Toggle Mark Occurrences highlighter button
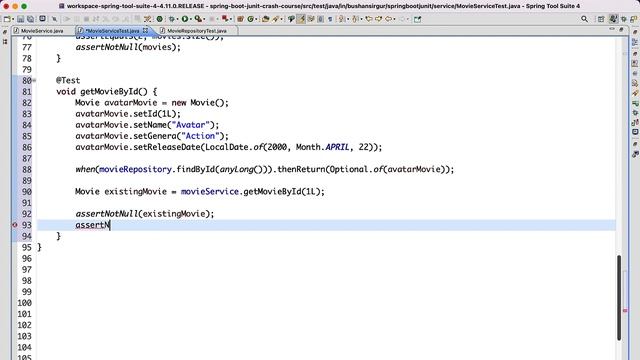 301,19
